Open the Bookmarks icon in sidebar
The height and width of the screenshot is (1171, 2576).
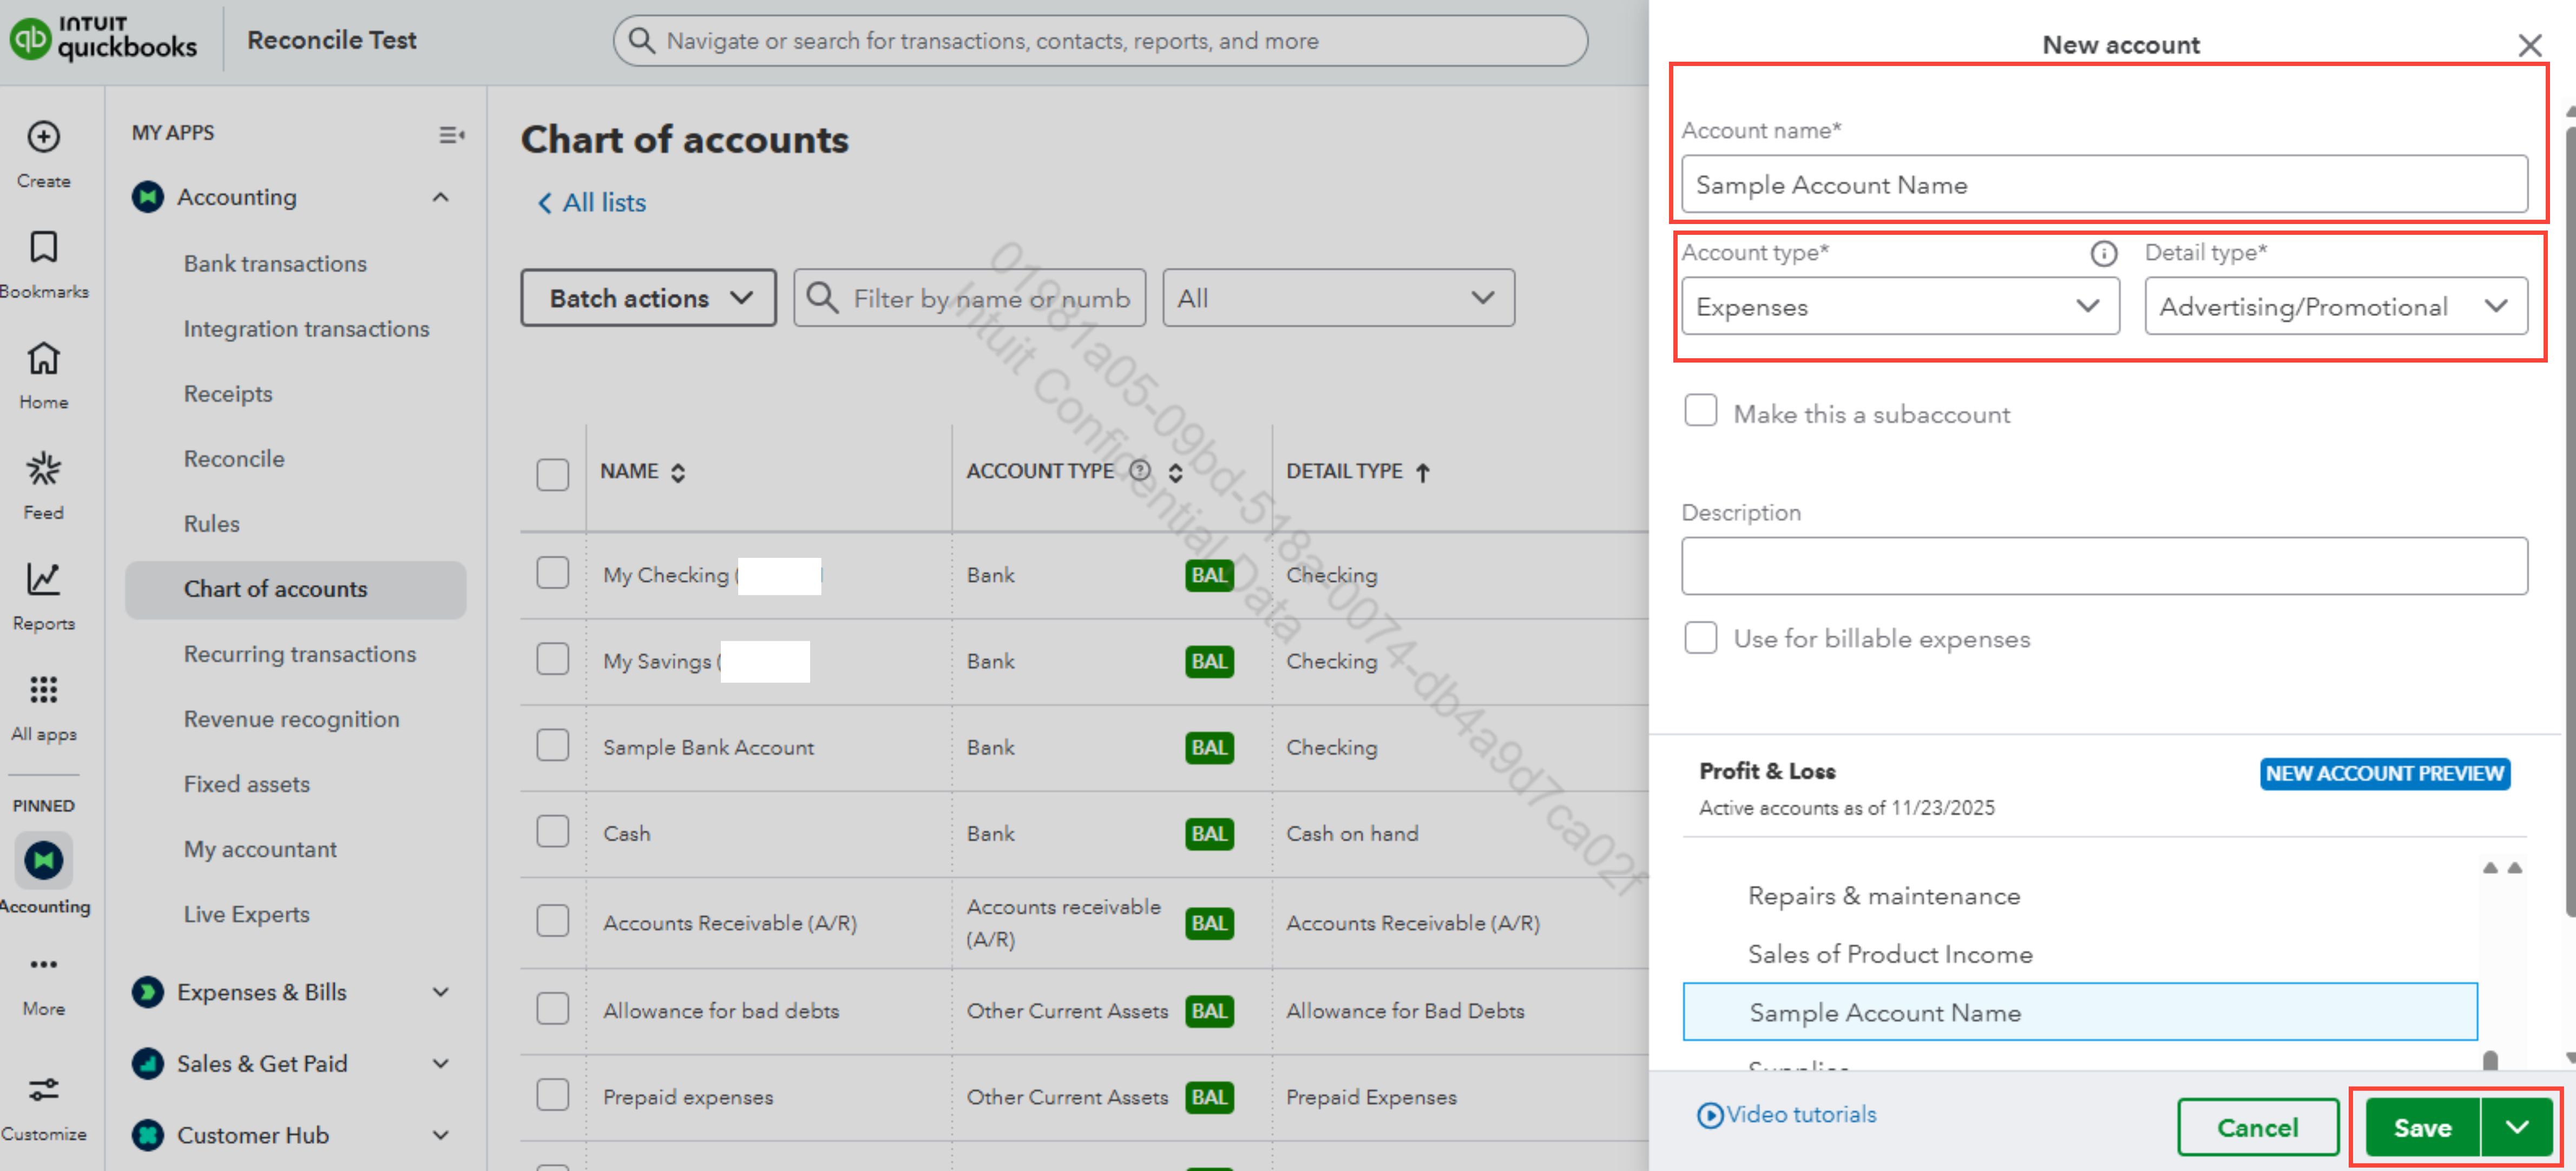pyautogui.click(x=43, y=247)
